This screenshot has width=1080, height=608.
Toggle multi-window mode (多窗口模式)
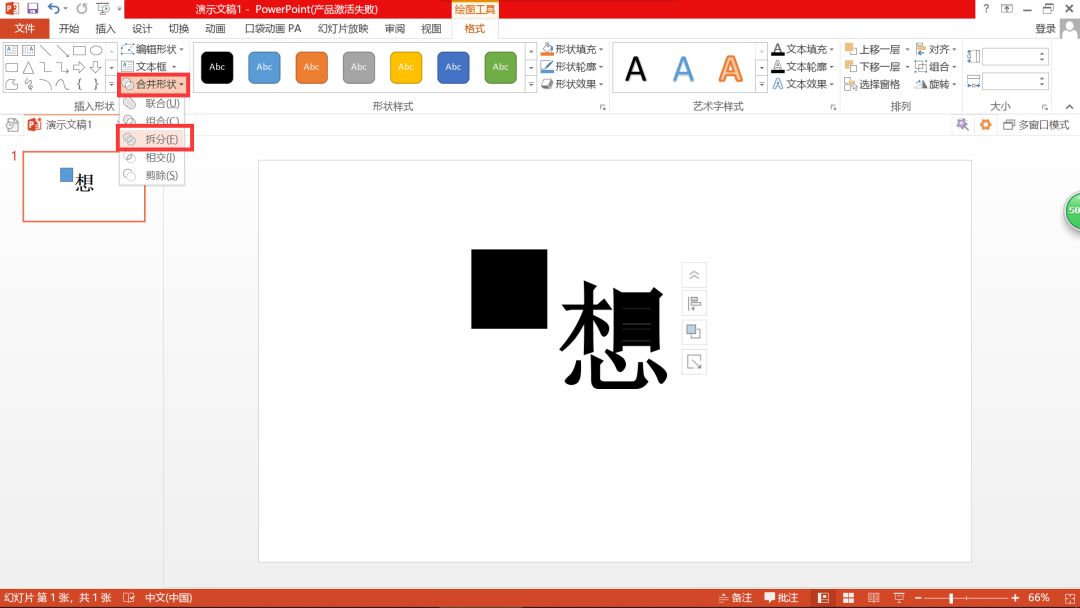tap(1037, 125)
